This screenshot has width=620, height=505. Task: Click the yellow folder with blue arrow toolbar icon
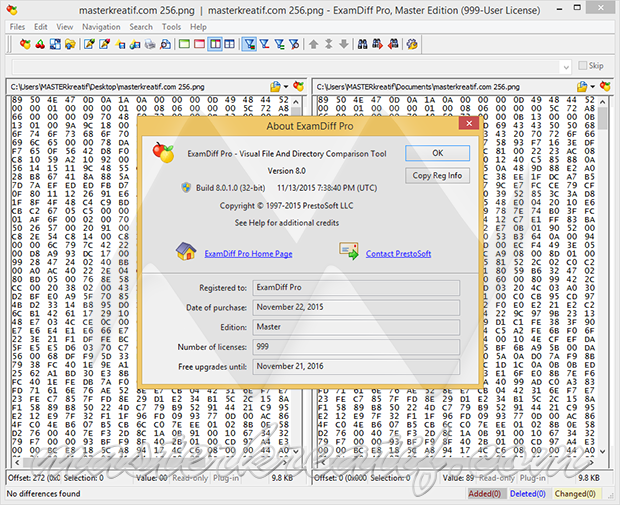[70, 44]
